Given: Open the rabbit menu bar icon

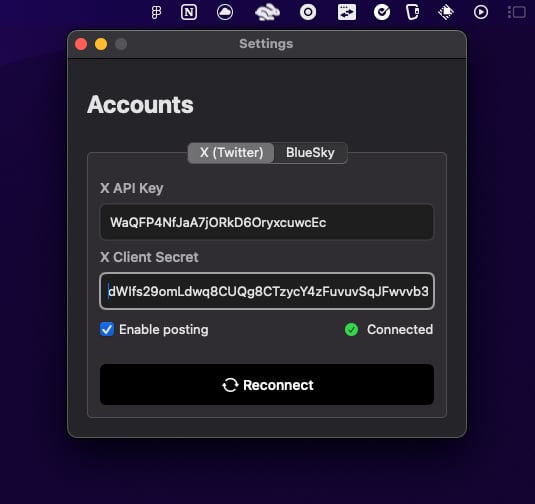Looking at the screenshot, I should pos(267,12).
